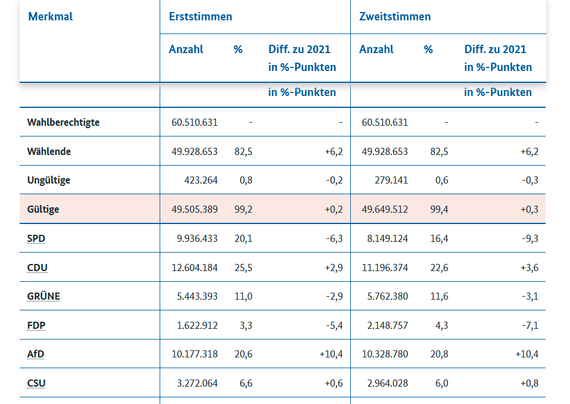
Task: Click the Zweitstimmen column header
Action: (x=395, y=16)
